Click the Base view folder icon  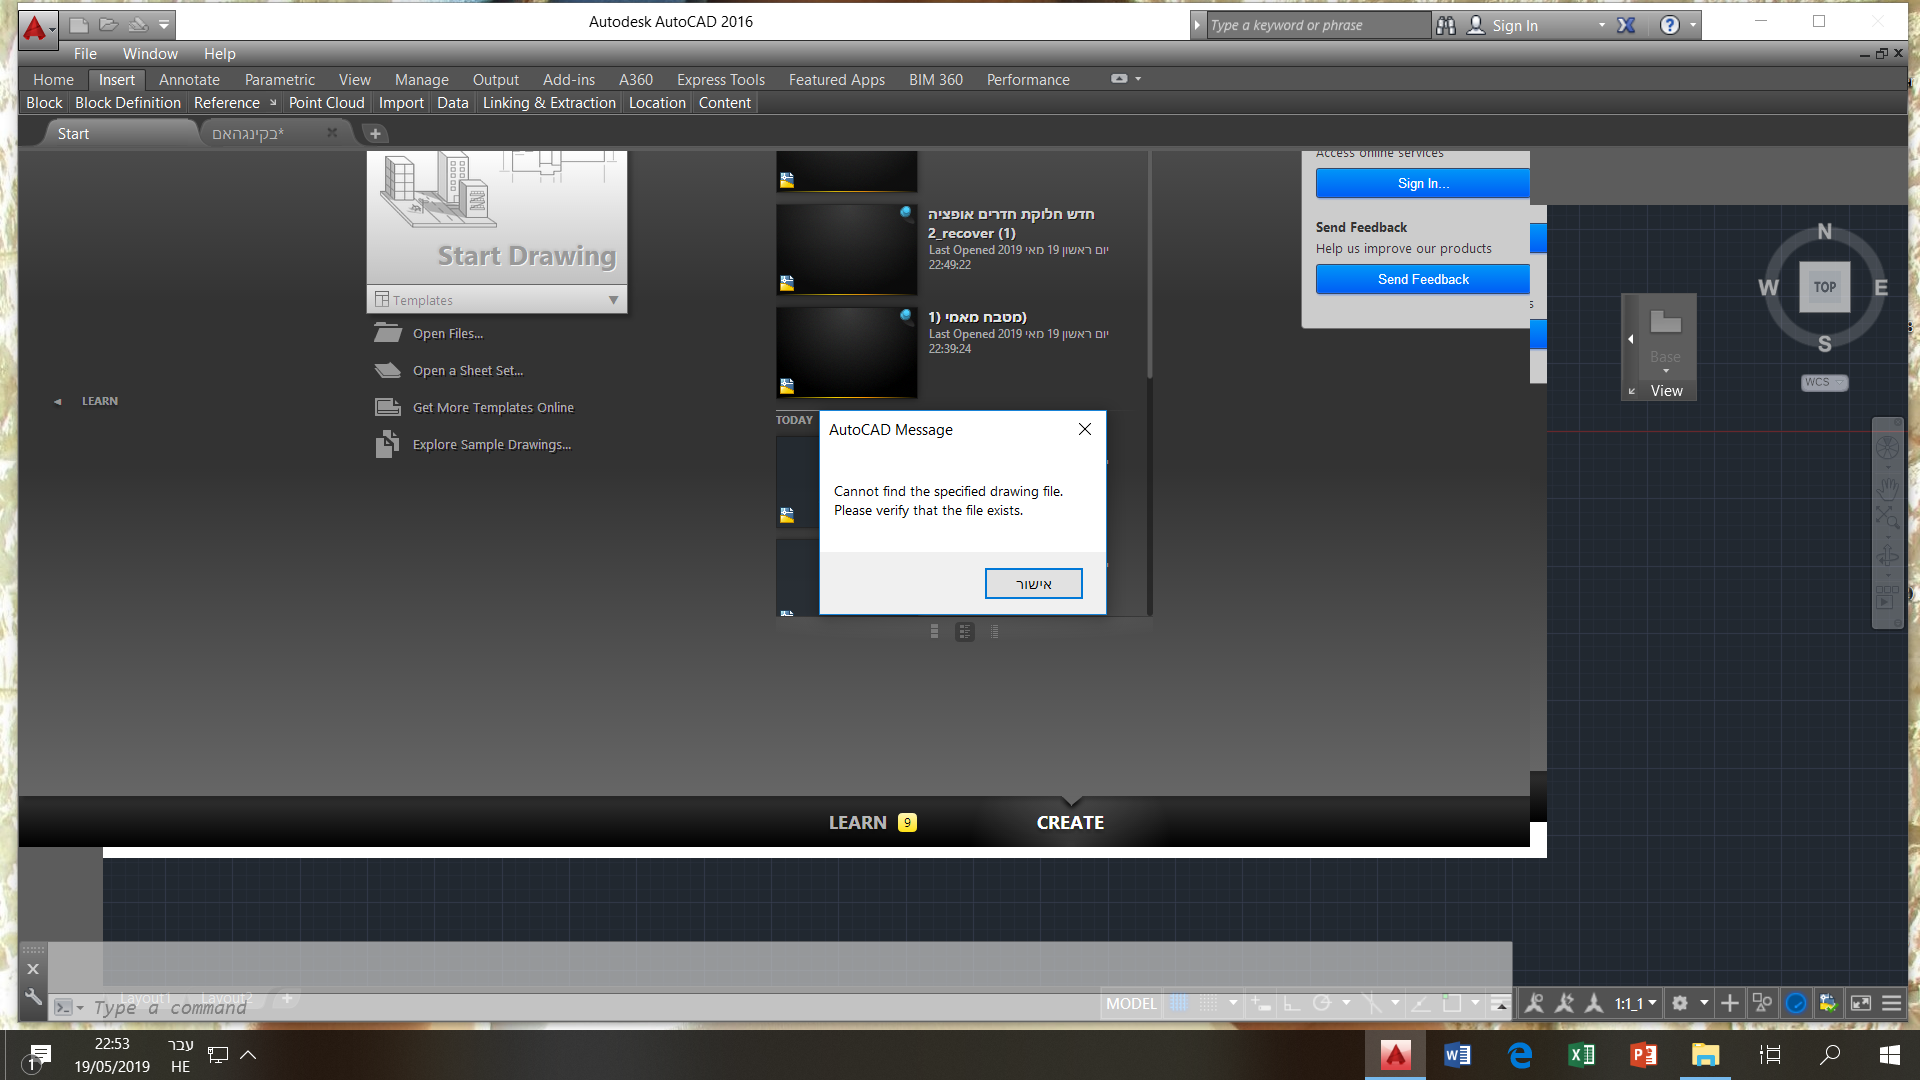pos(1665,322)
